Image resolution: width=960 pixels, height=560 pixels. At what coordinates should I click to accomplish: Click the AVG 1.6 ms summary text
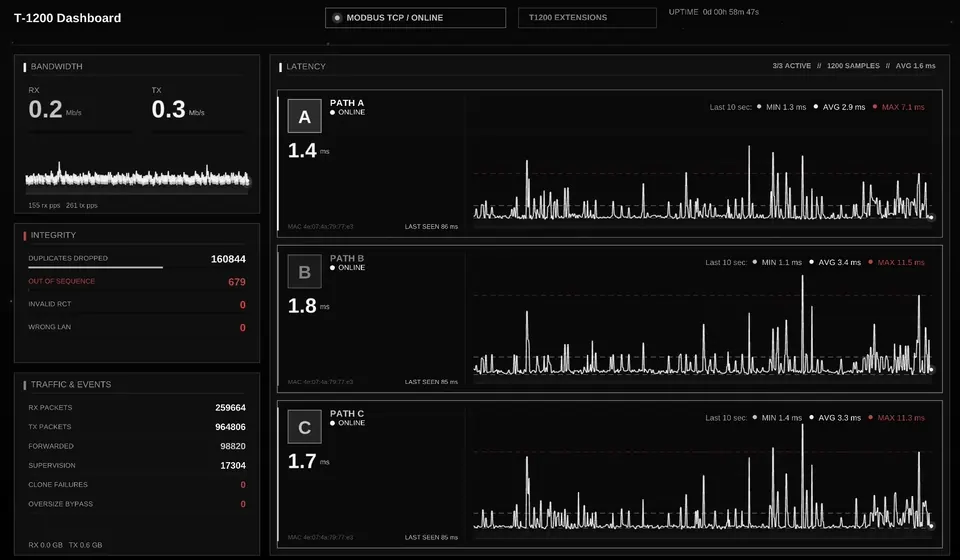pos(915,66)
